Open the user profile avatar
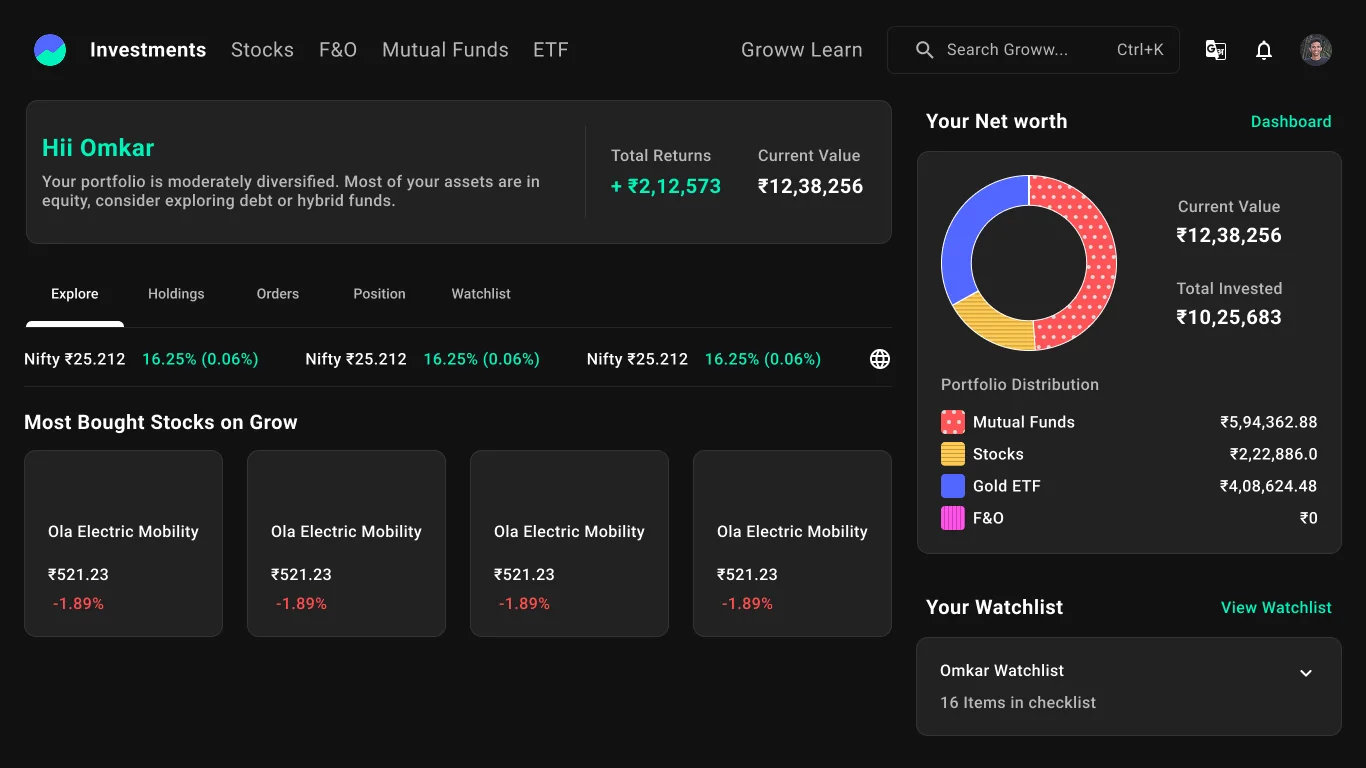The image size is (1366, 768). [1316, 50]
